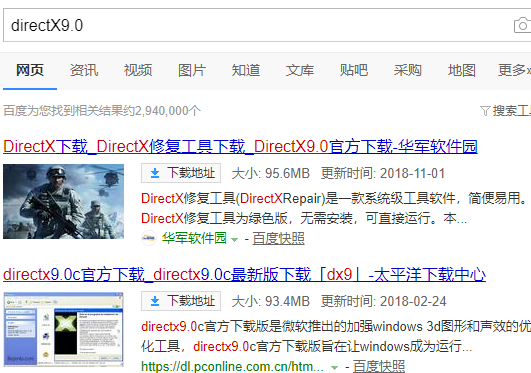Image resolution: width=531 pixels, height=373 pixels.
Task: Click the download arrow icon in first 下载地址
Action: (155, 173)
